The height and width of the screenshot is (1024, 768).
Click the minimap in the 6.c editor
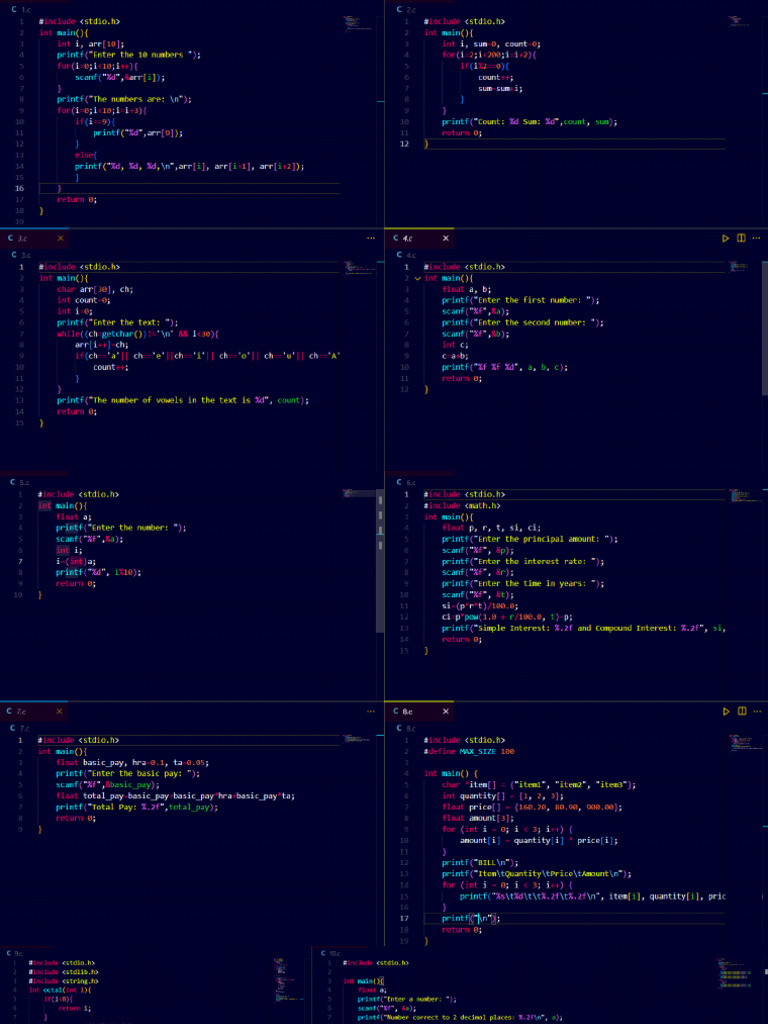point(738,497)
